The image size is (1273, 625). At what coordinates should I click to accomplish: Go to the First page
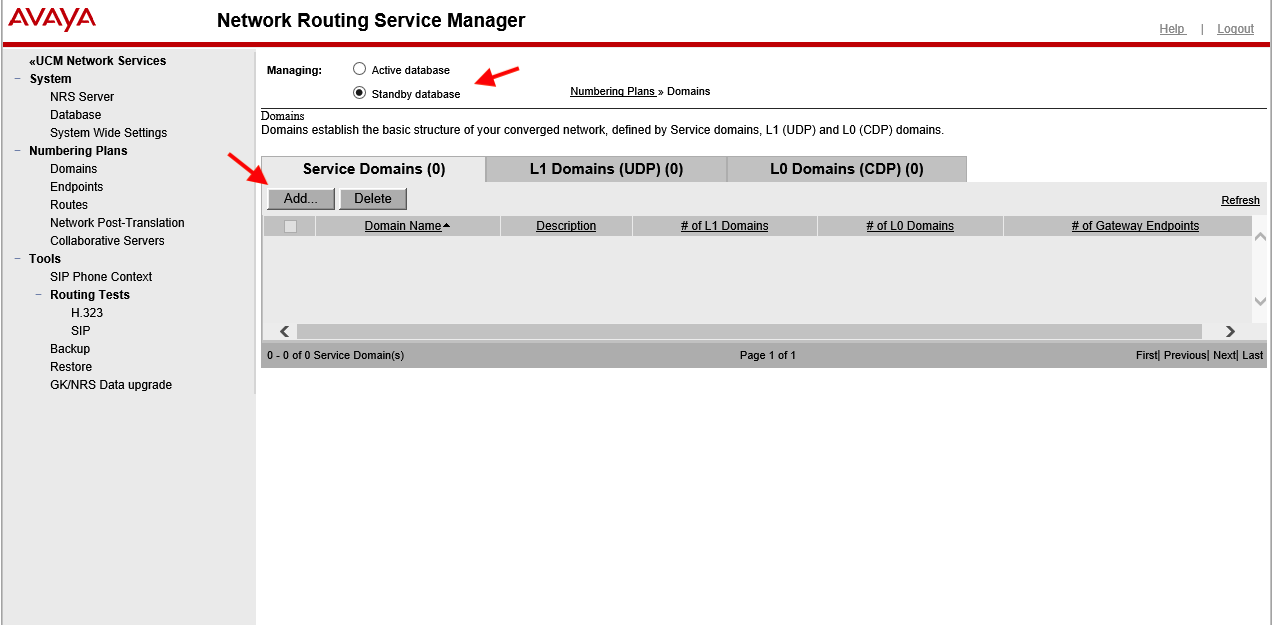(1146, 355)
